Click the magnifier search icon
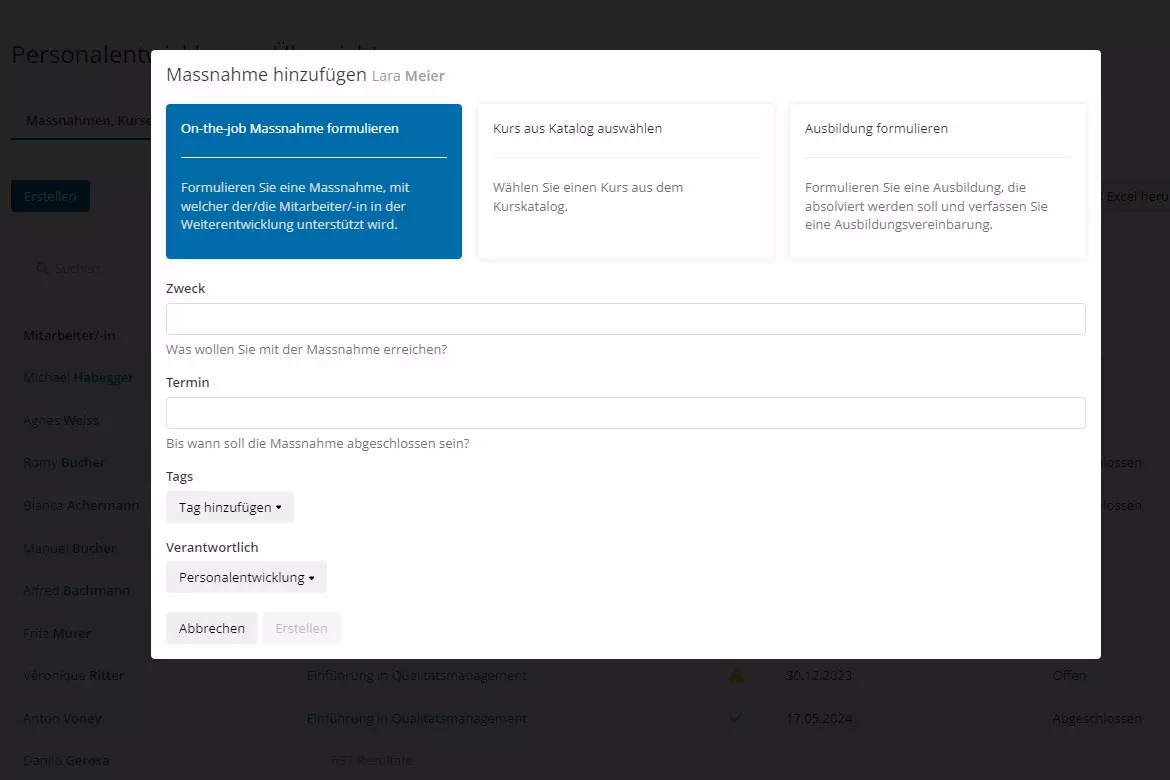The height and width of the screenshot is (780, 1170). pyautogui.click(x=42, y=268)
